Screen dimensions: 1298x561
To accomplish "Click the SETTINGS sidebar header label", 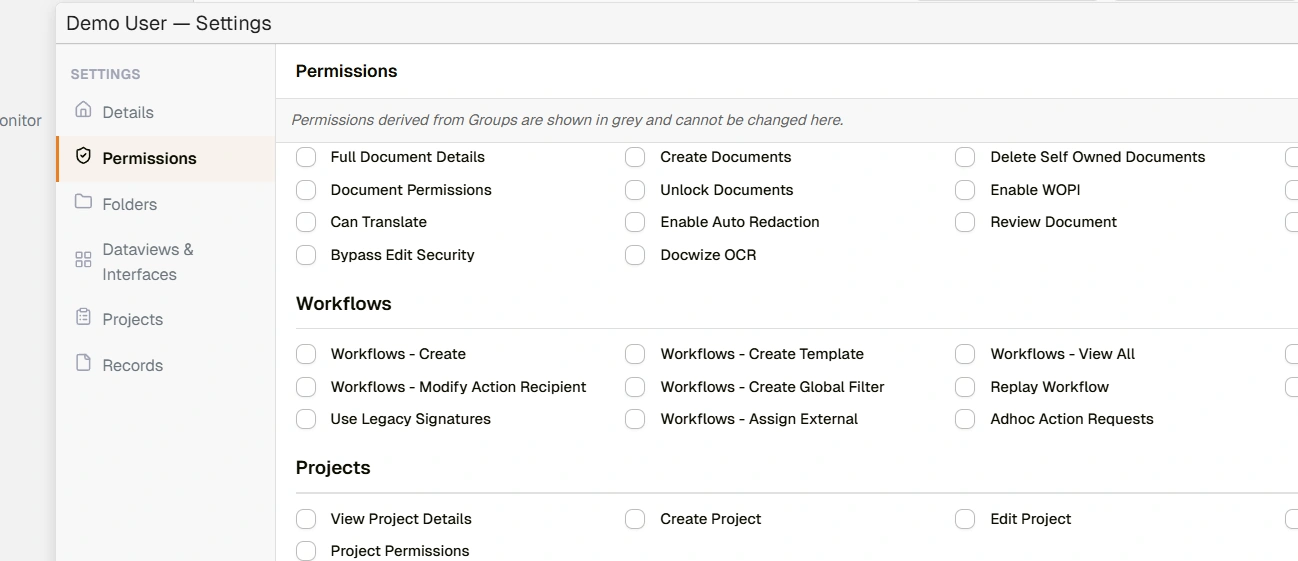I will tap(105, 74).
